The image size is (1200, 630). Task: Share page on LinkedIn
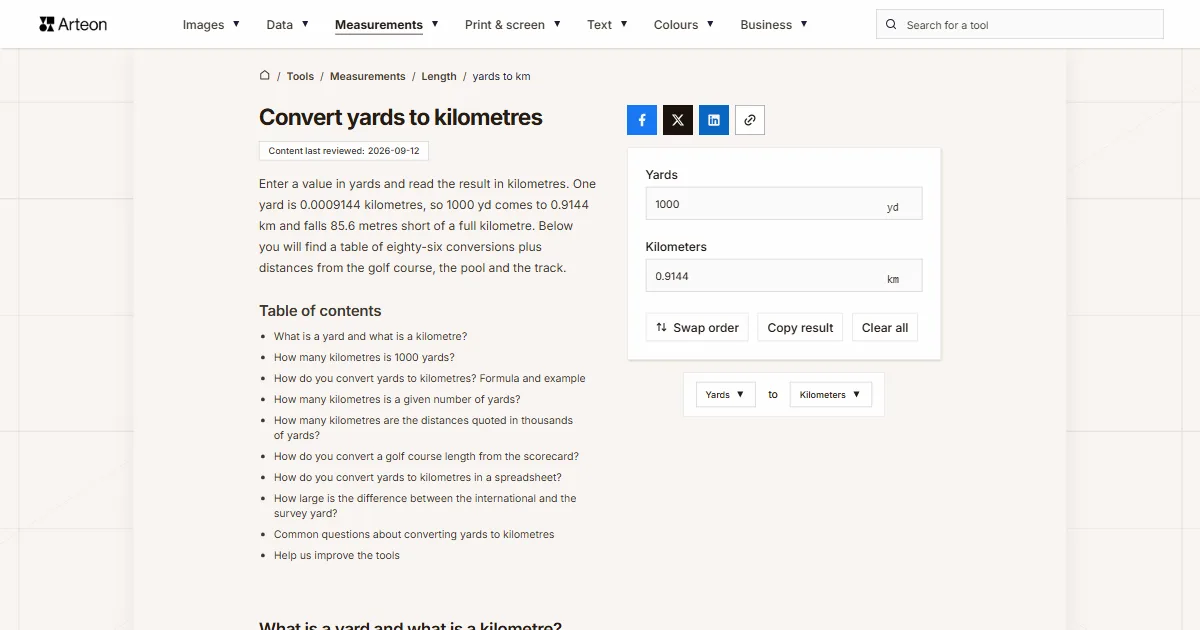(714, 120)
